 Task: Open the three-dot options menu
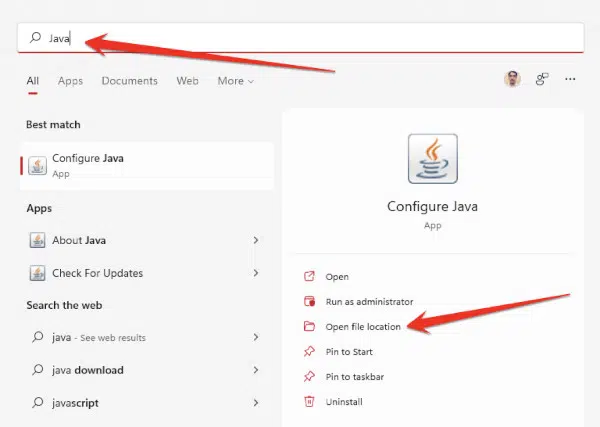[x=570, y=79]
